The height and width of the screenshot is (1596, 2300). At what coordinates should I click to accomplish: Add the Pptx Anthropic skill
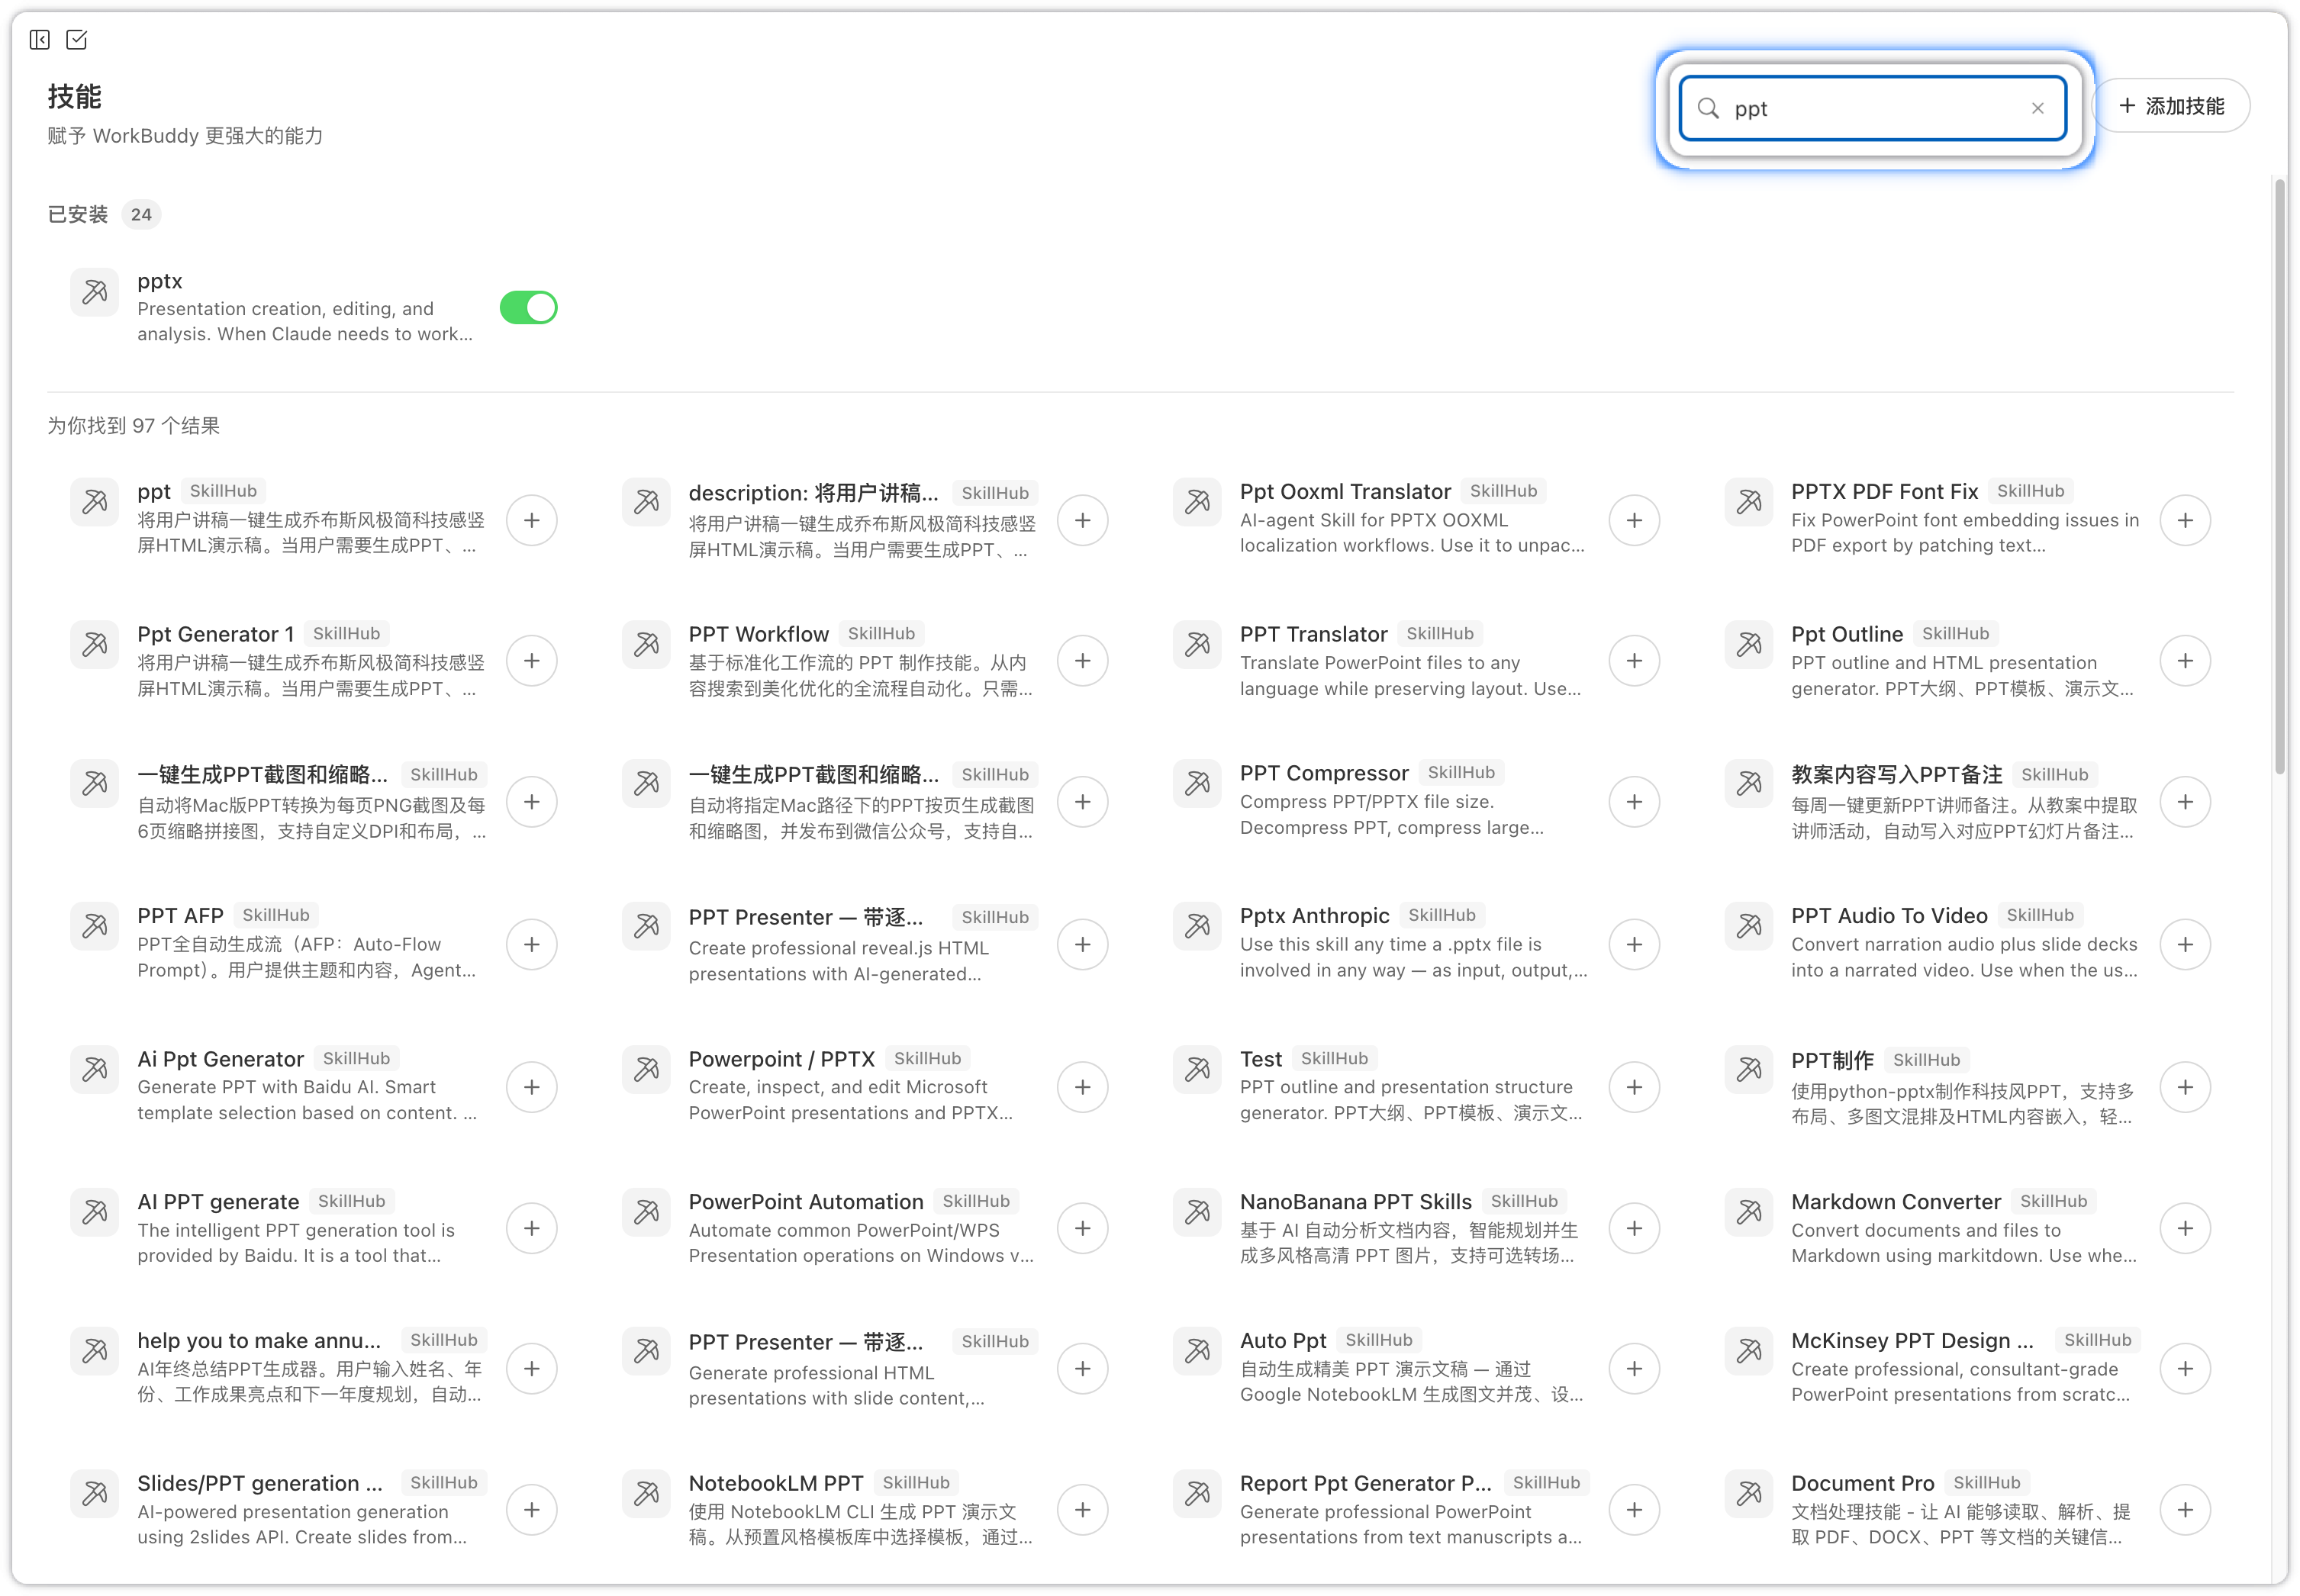(x=1634, y=944)
